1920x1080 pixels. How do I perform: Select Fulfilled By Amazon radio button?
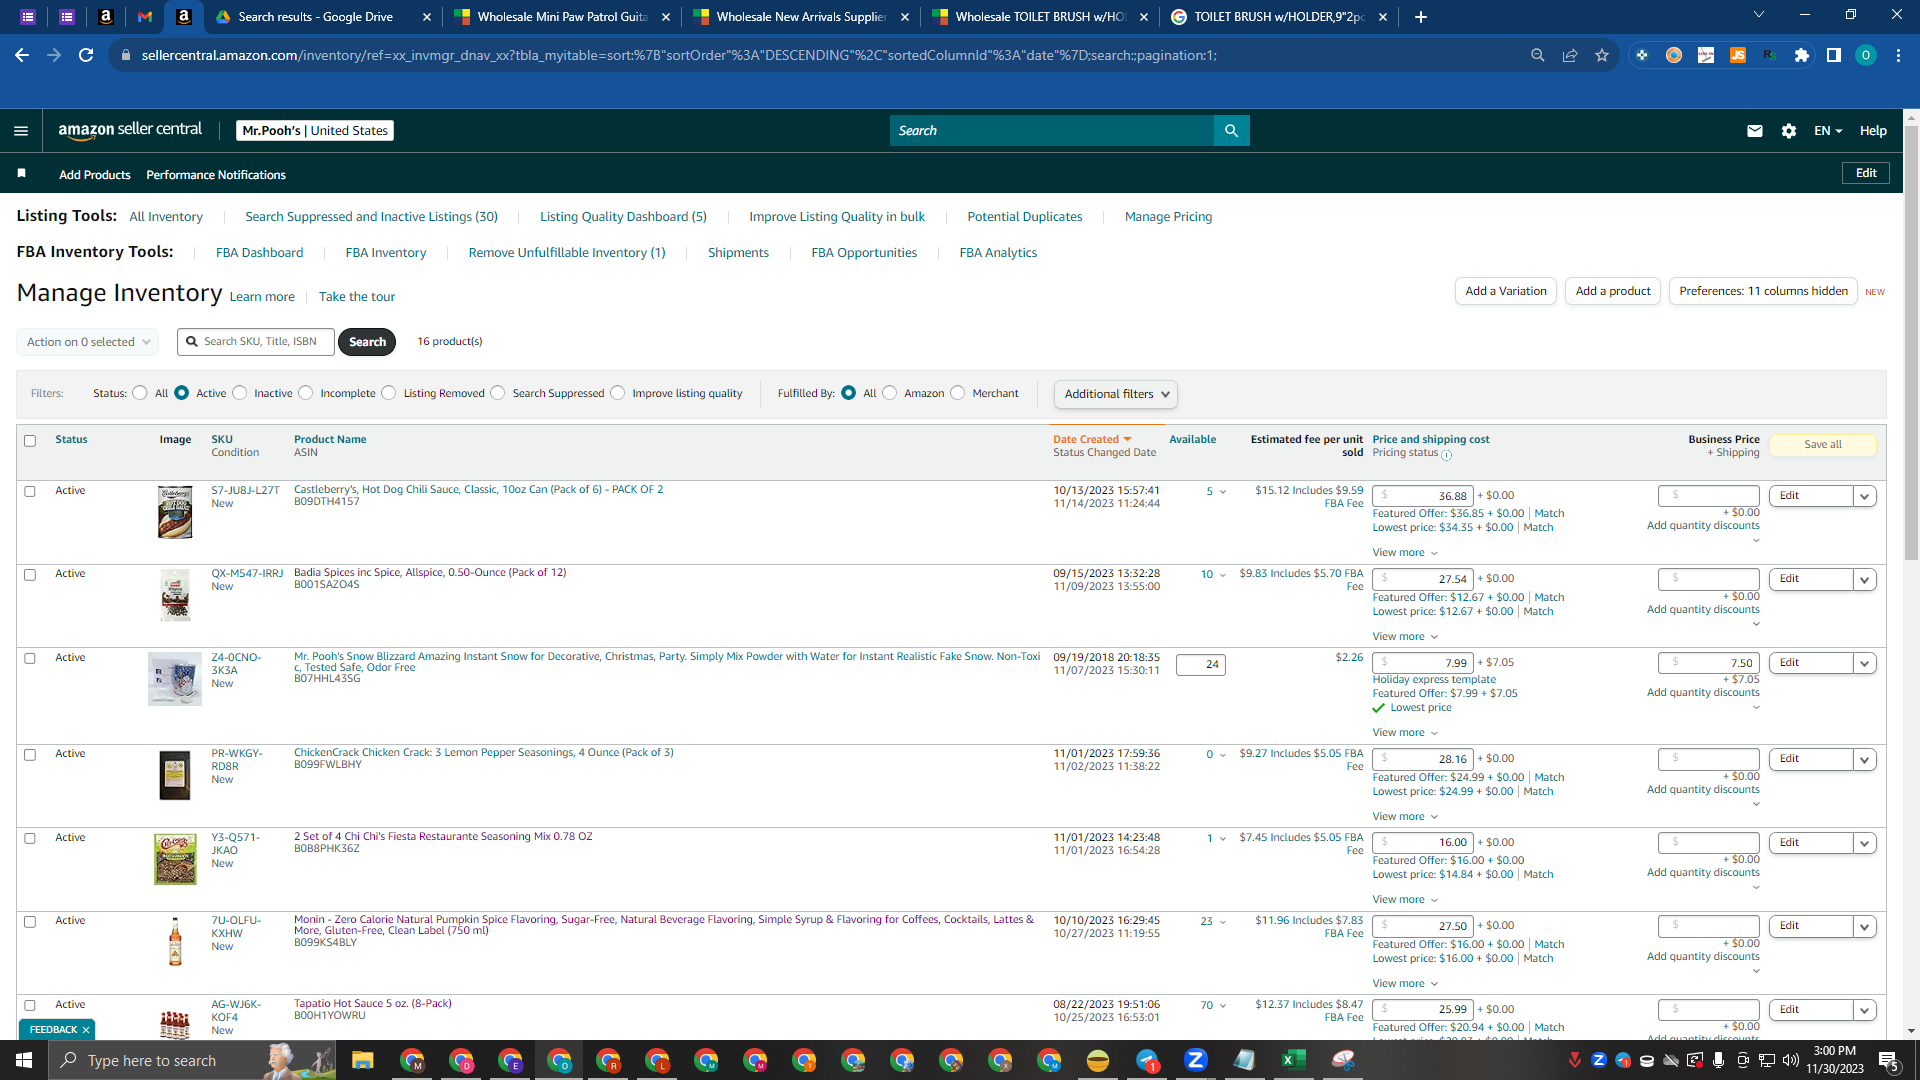[x=890, y=393]
